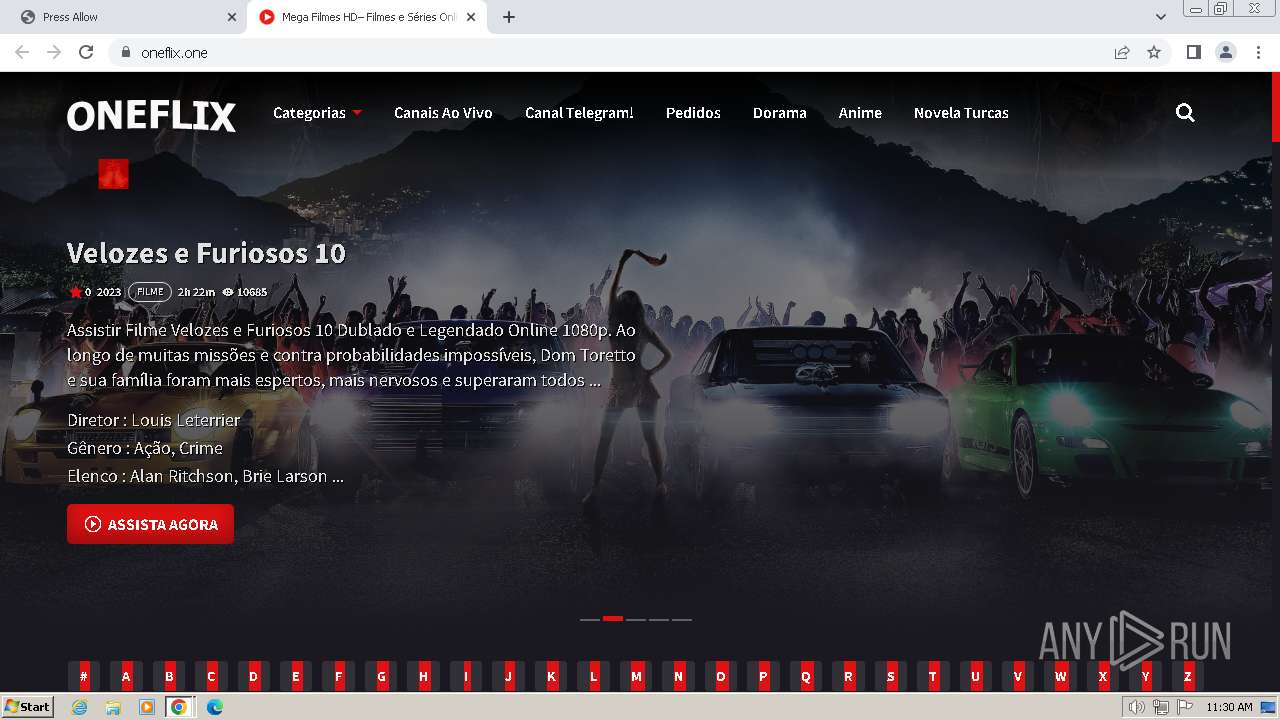Close the Press Allow tab
Image resolution: width=1280 pixels, height=720 pixels.
(232, 17)
